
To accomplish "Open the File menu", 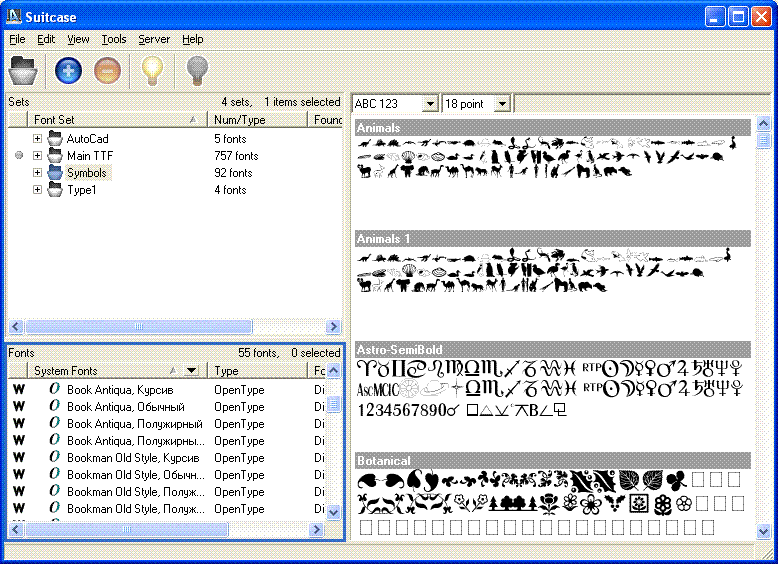I will (17, 39).
